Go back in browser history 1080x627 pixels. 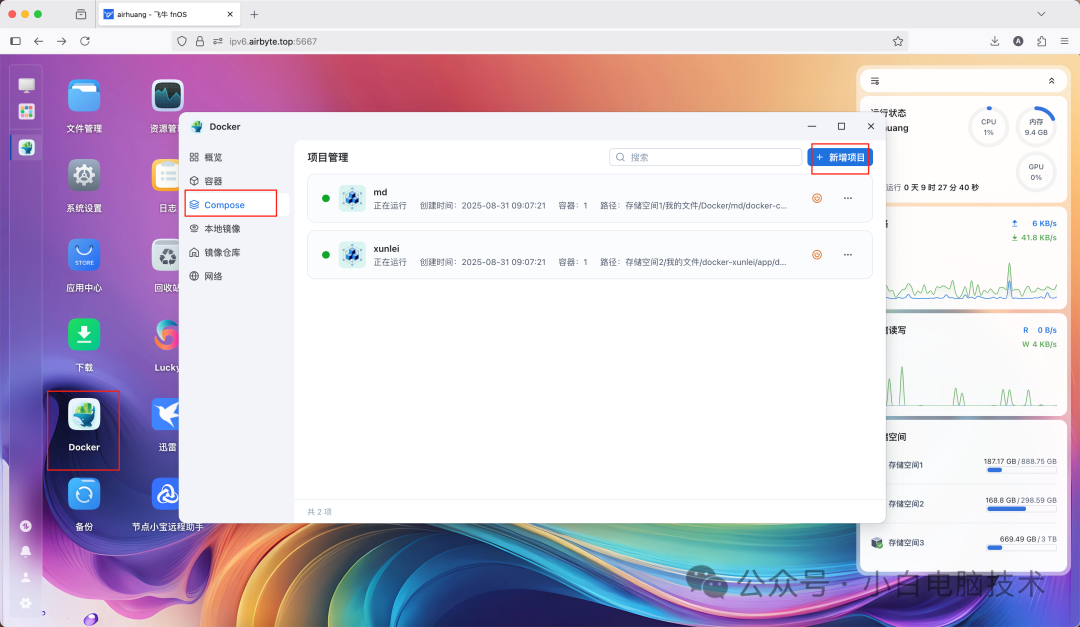coord(39,41)
